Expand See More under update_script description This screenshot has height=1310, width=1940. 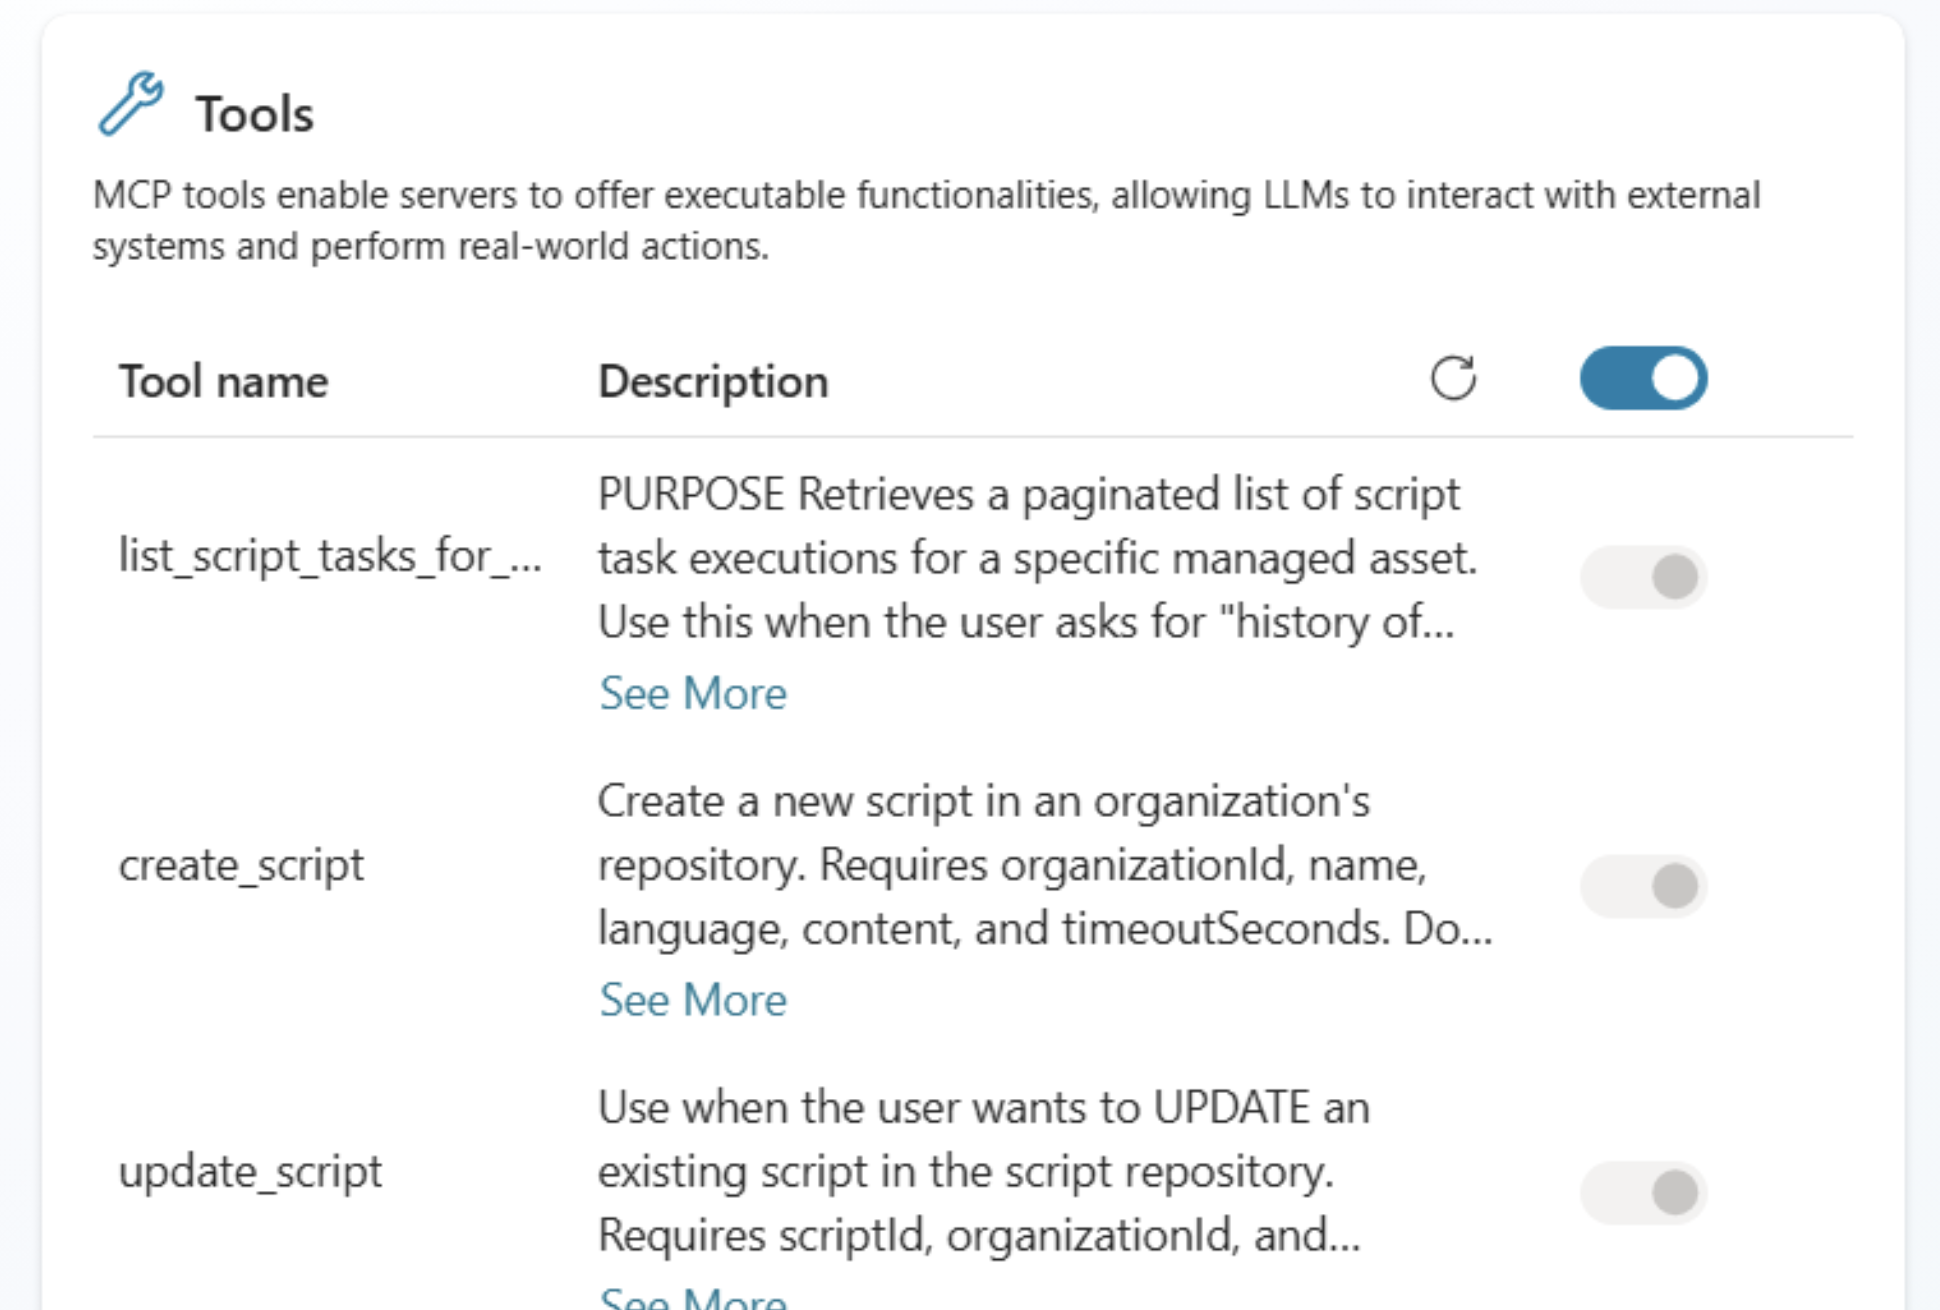[692, 1298]
